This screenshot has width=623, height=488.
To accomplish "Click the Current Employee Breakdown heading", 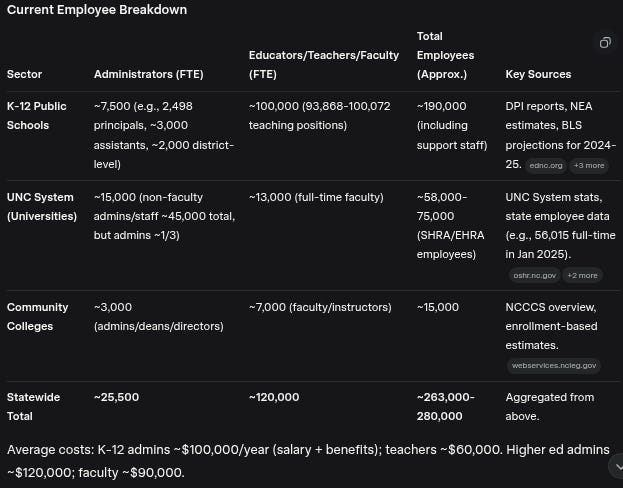I will pyautogui.click(x=97, y=10).
